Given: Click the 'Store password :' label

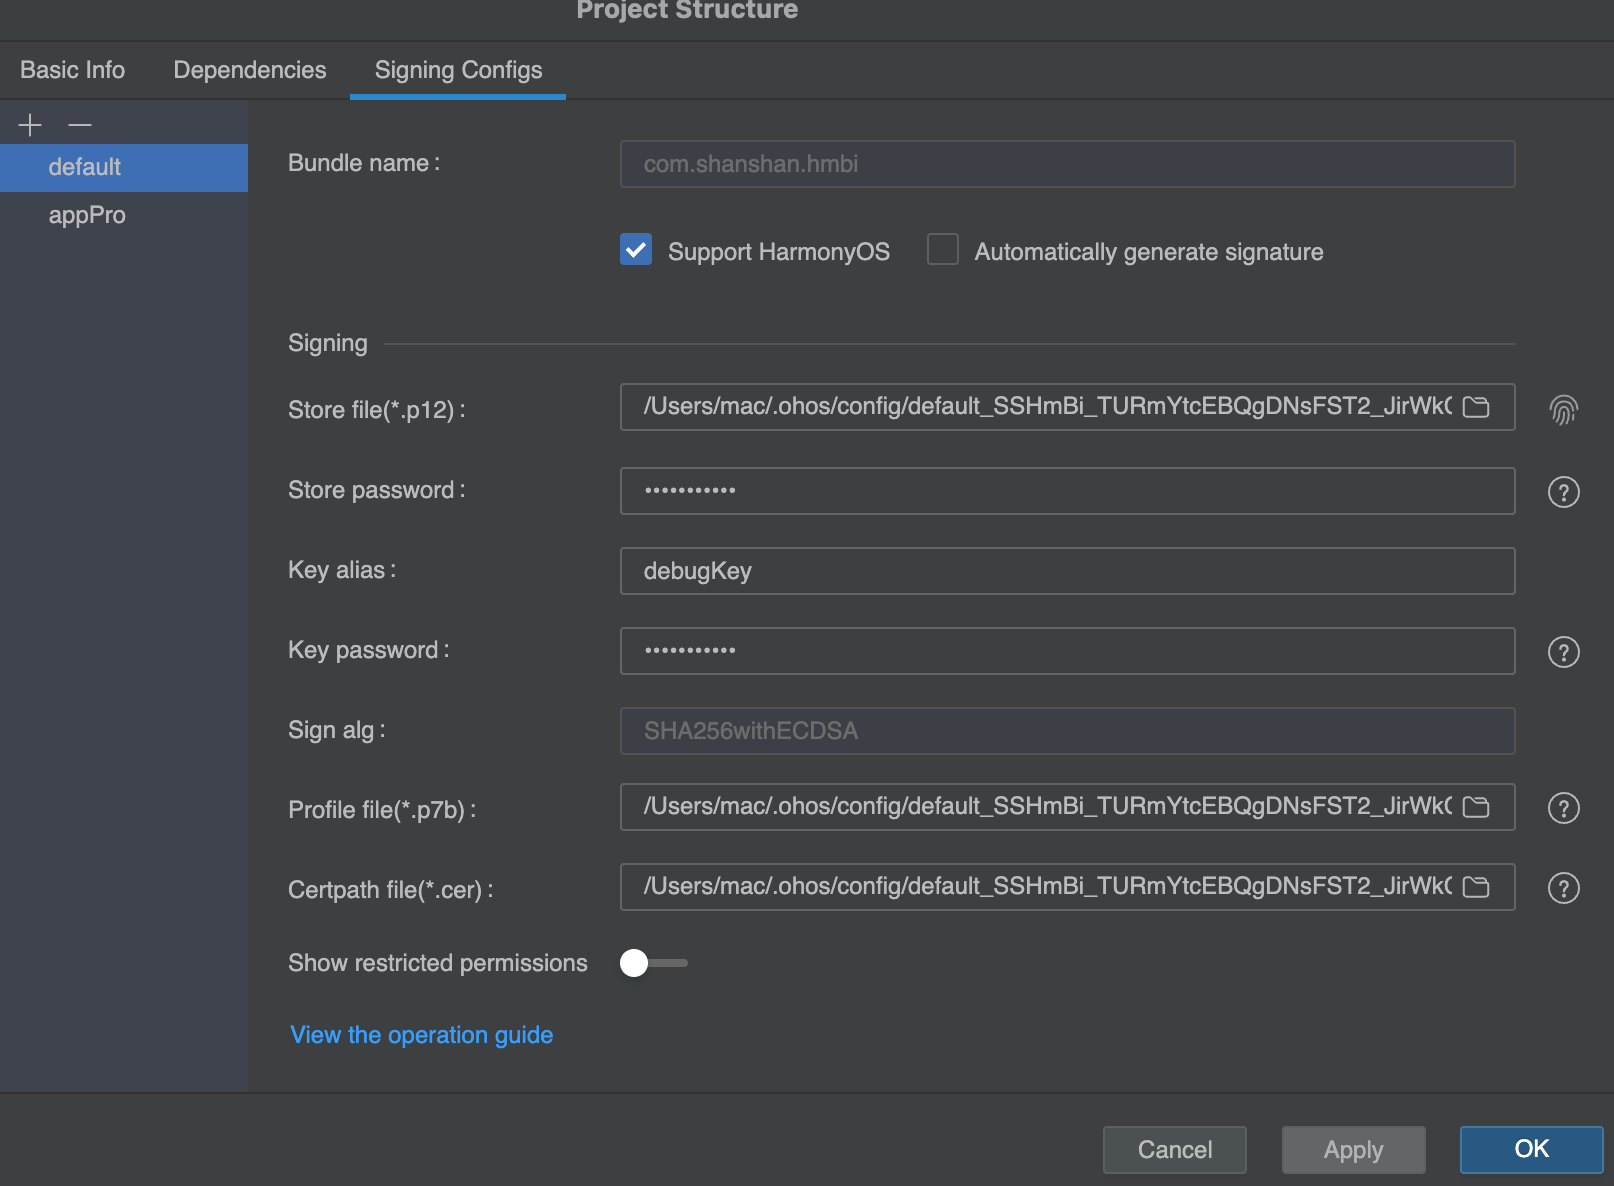Looking at the screenshot, I should coord(377,490).
